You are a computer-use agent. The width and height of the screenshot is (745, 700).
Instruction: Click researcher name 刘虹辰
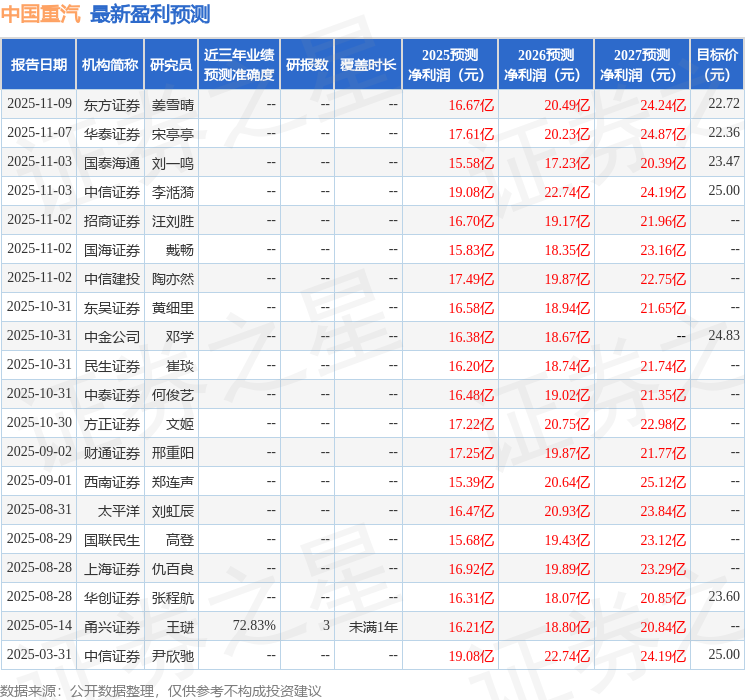tap(173, 511)
